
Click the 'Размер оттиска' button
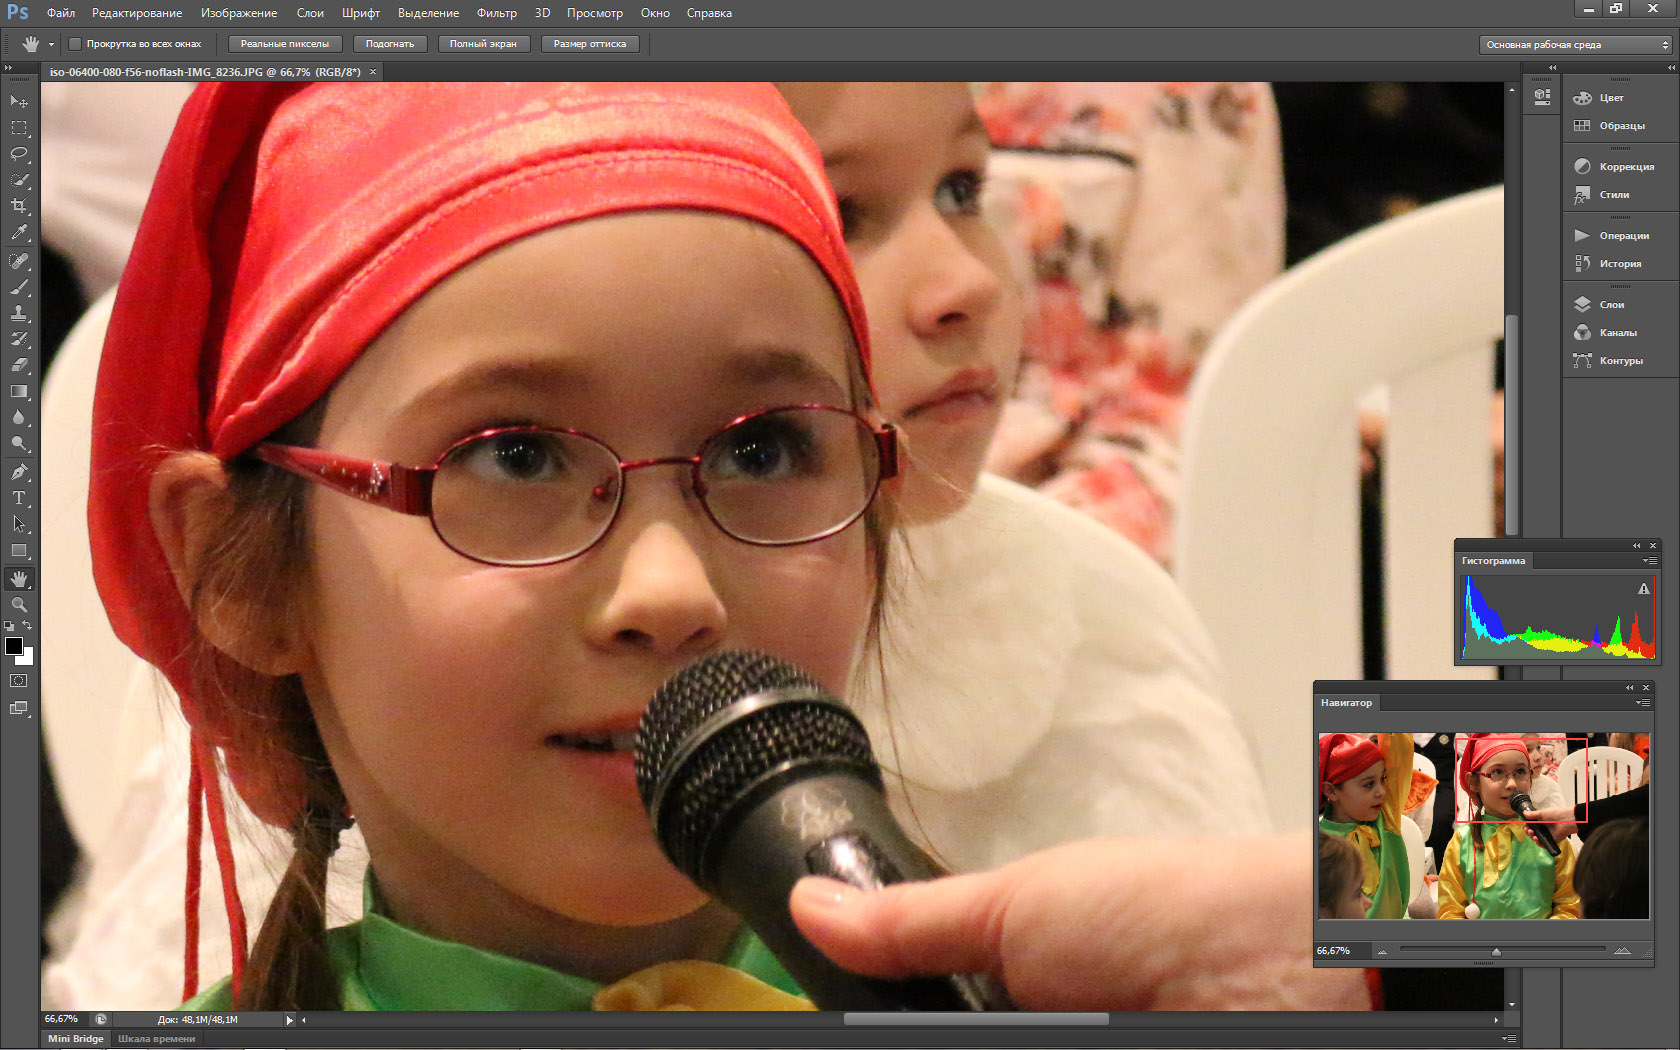pos(590,44)
